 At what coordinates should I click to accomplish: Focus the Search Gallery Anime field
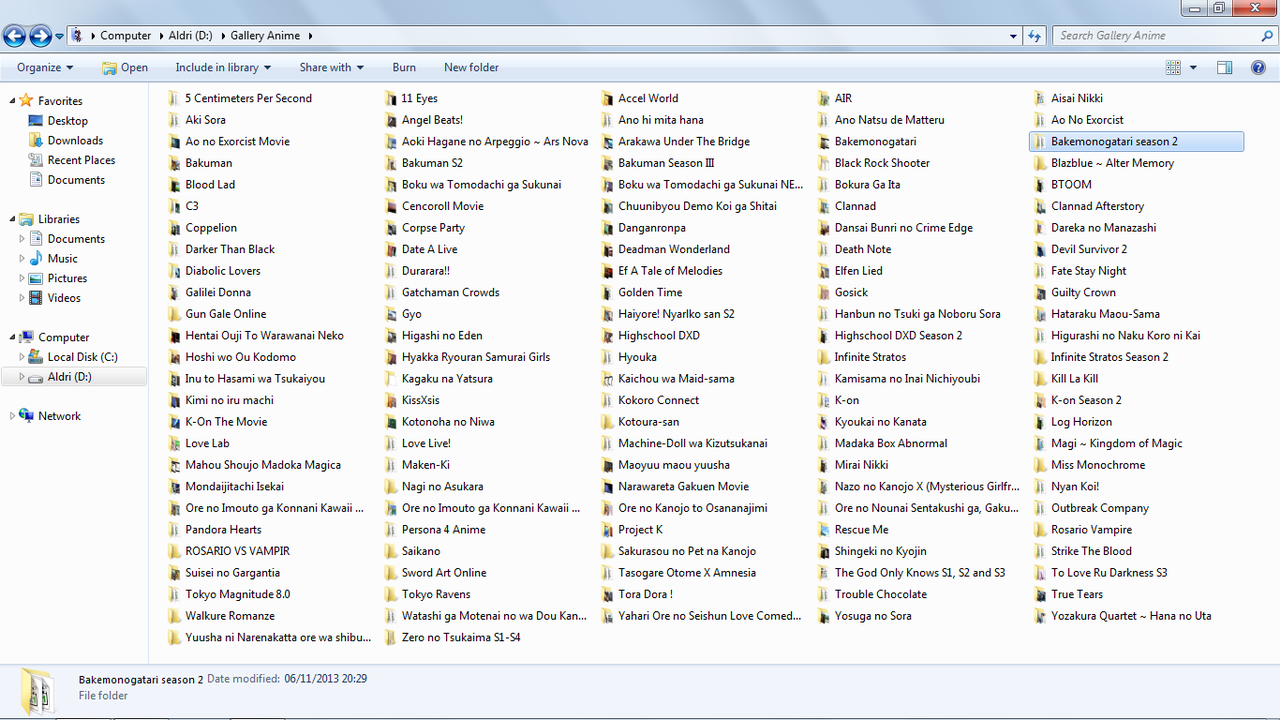pyautogui.click(x=1157, y=36)
